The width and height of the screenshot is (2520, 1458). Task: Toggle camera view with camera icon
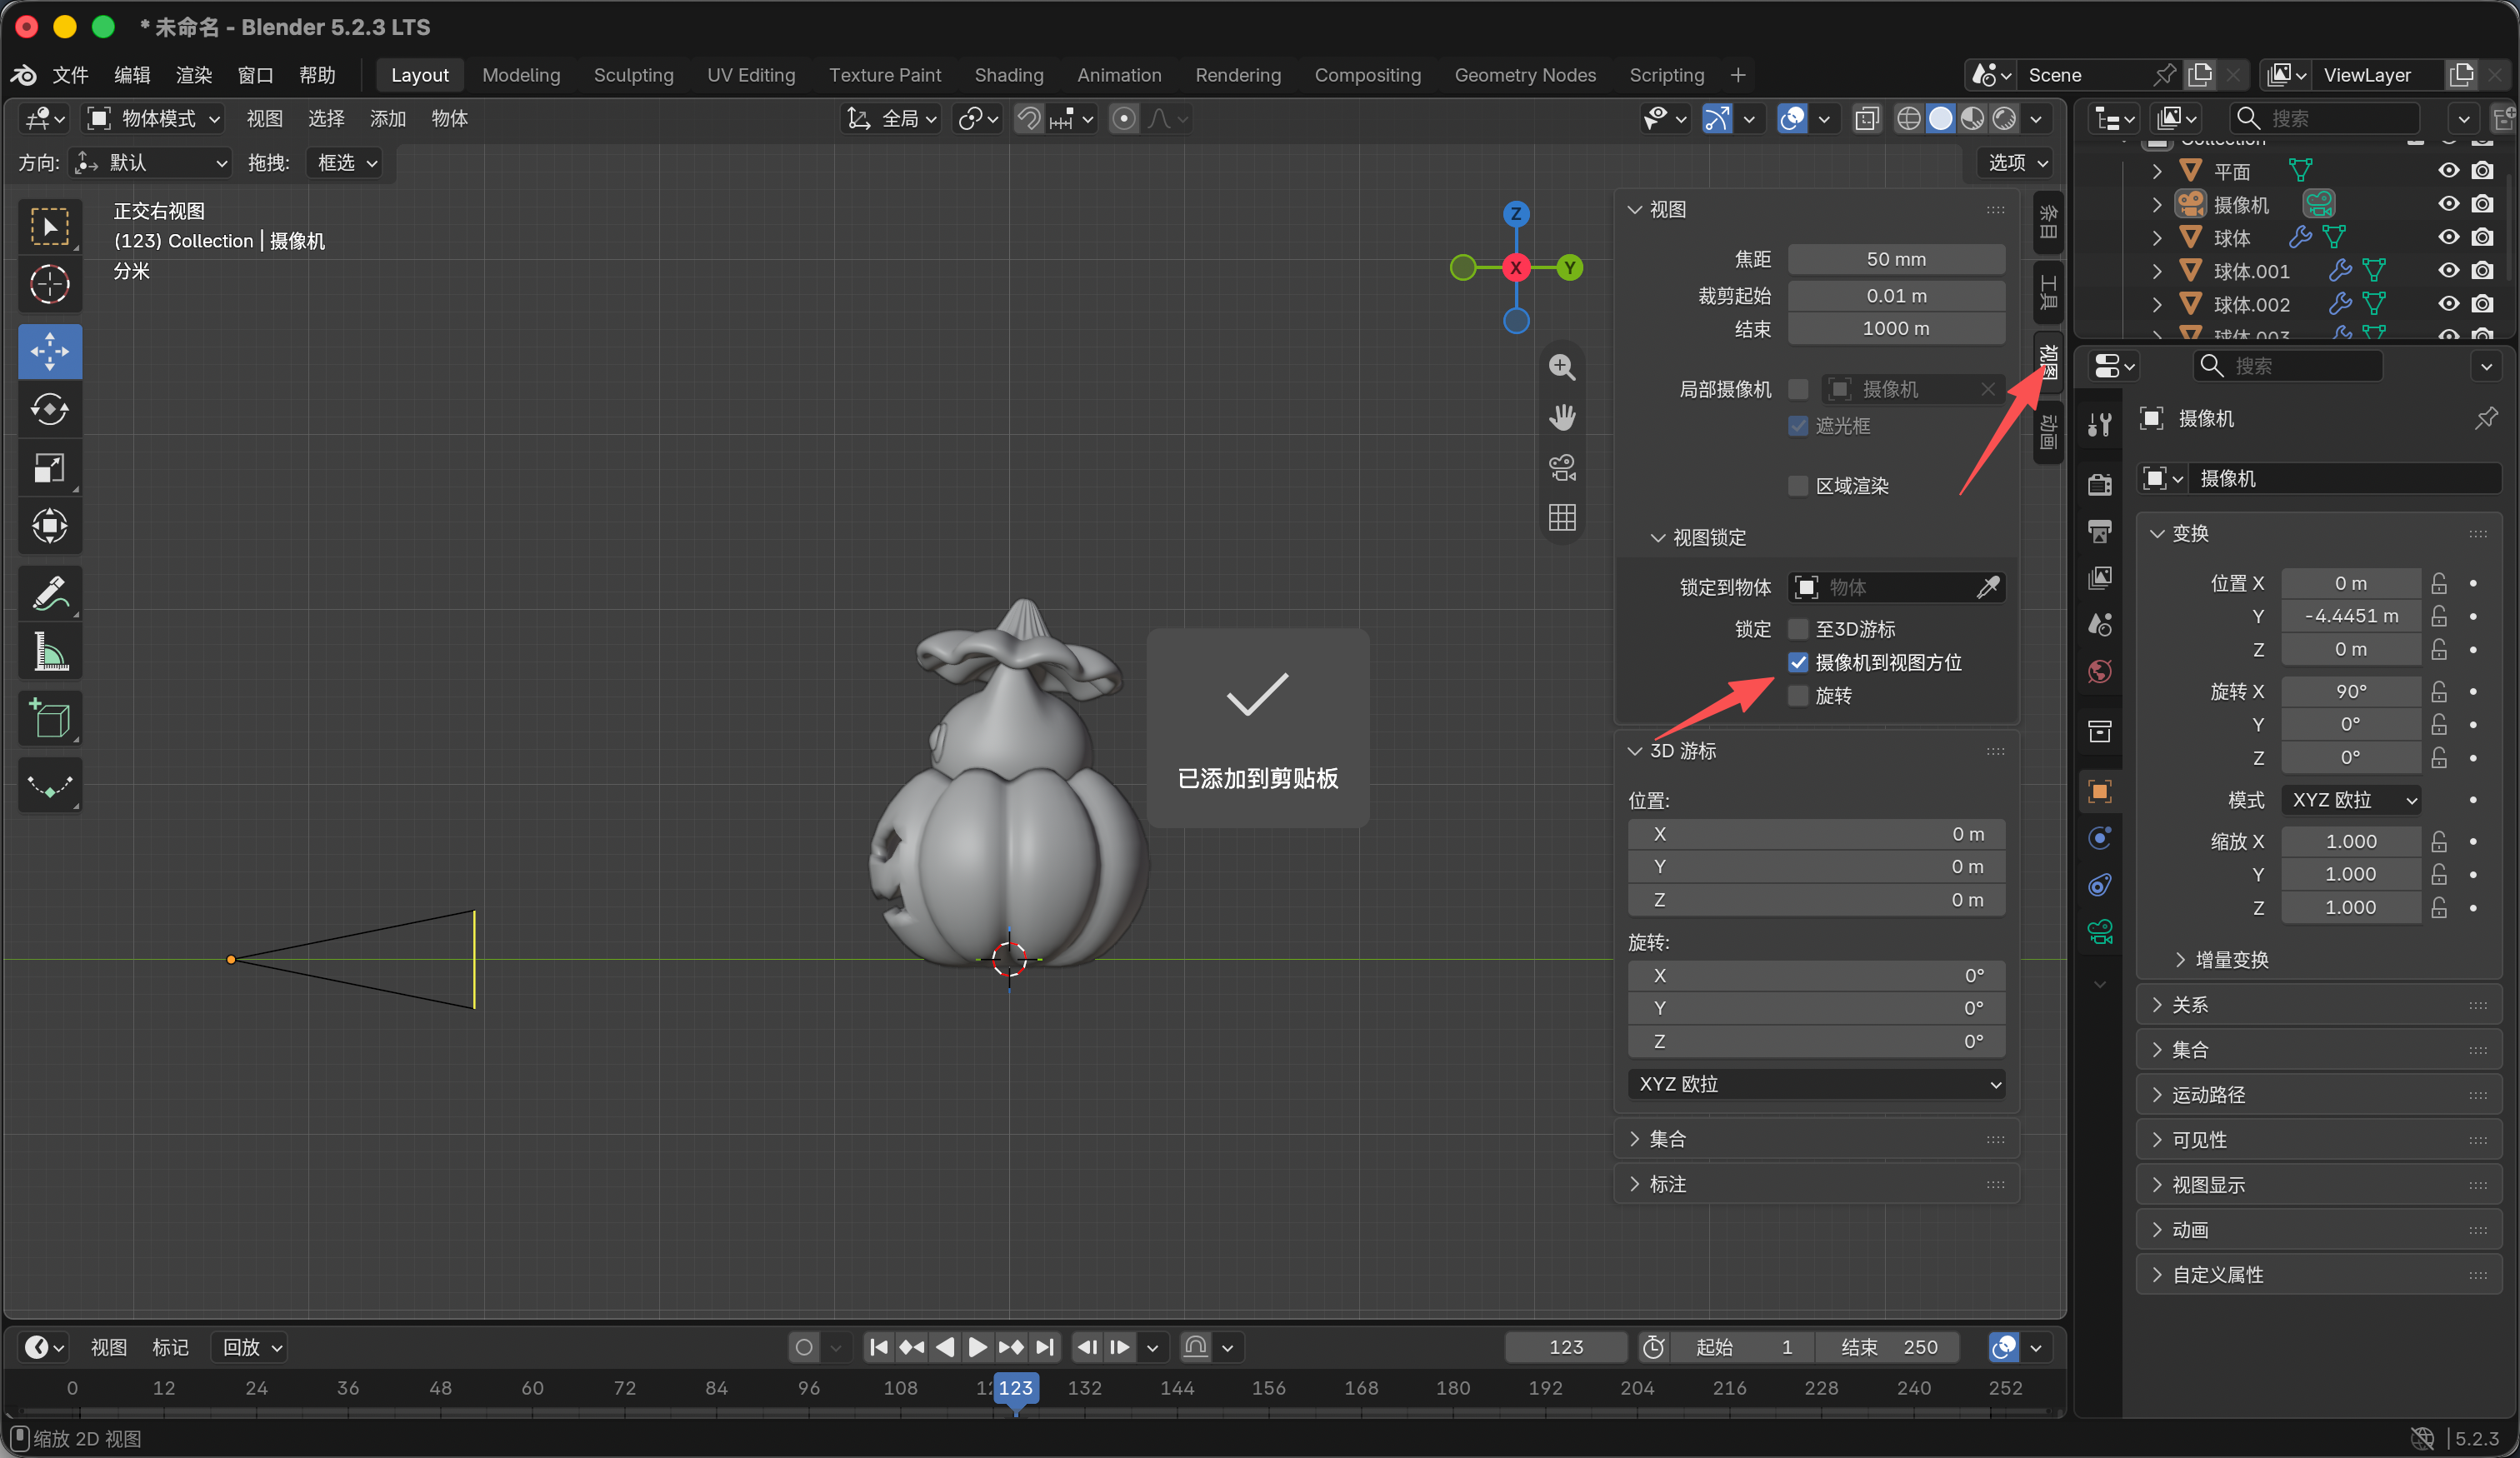click(1562, 466)
